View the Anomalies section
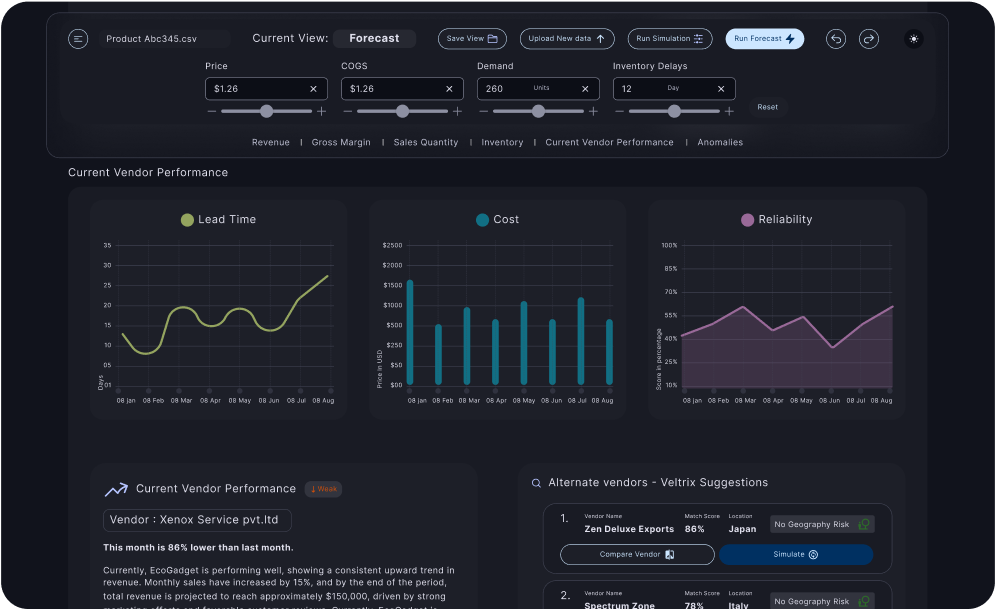Image resolution: width=995 pixels, height=609 pixels. click(720, 143)
